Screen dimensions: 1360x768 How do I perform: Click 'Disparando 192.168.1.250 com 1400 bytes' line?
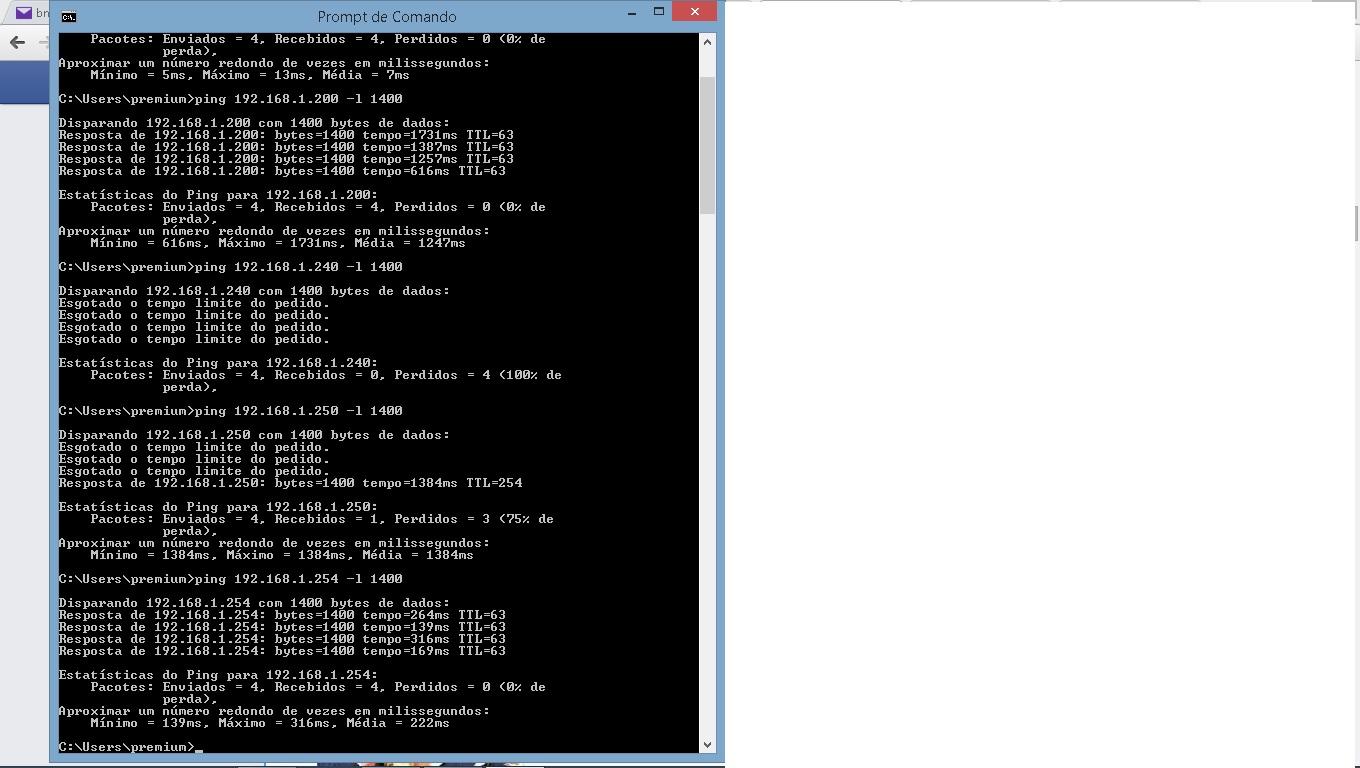255,435
